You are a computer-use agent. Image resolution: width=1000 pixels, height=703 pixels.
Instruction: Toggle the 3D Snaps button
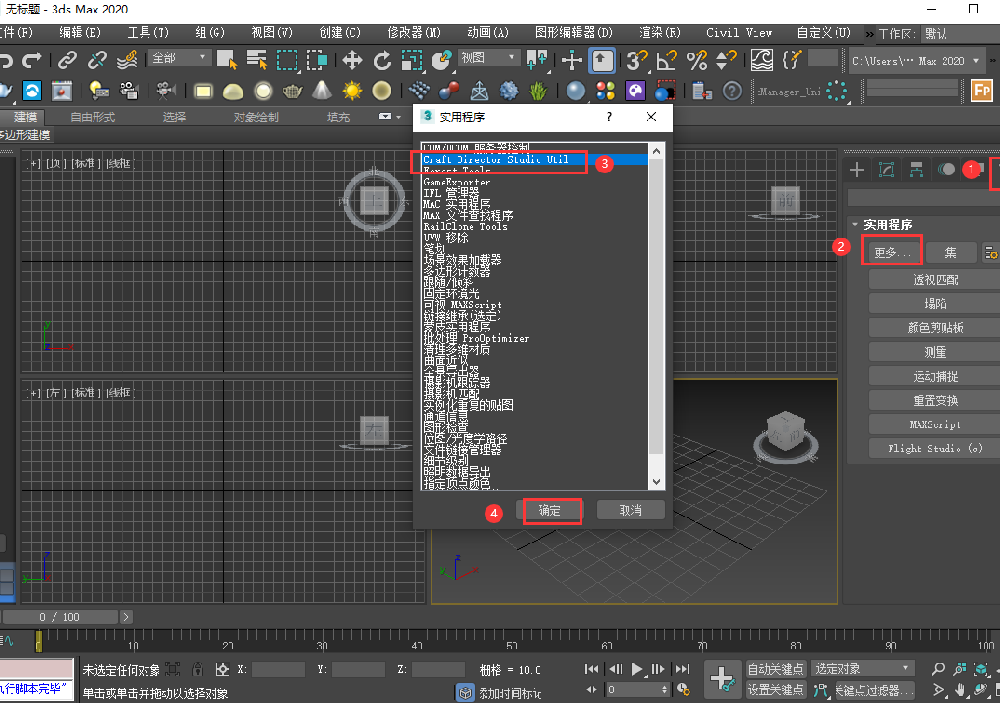coord(636,61)
